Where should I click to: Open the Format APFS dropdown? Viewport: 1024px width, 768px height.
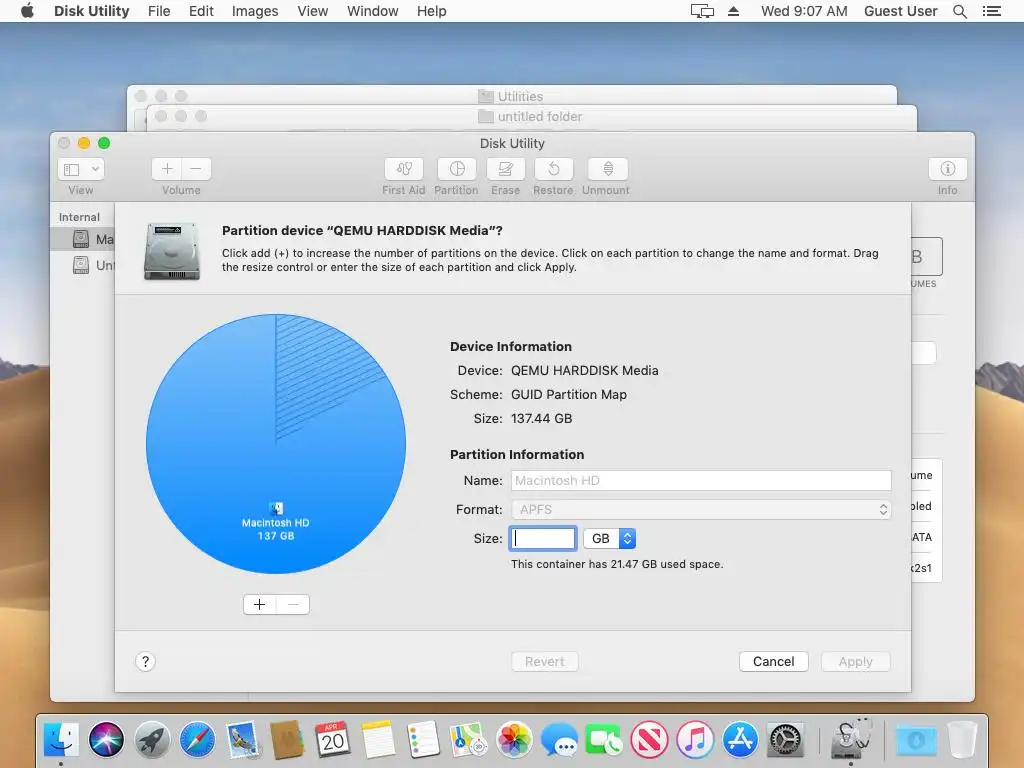pyautogui.click(x=701, y=509)
